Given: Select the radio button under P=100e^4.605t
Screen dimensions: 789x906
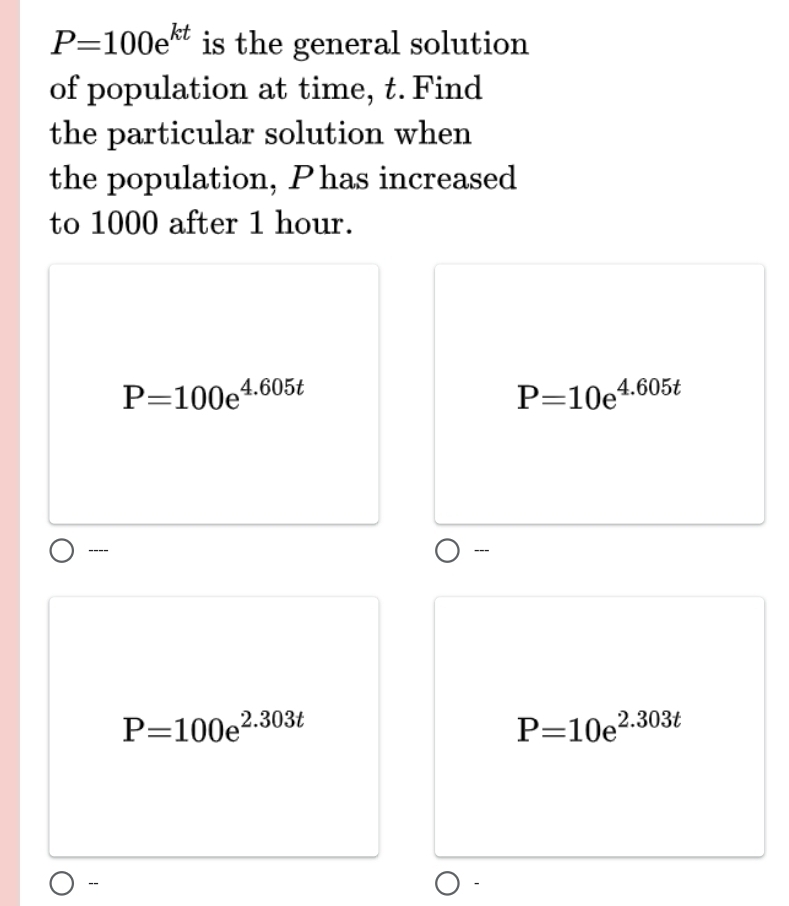Looking at the screenshot, I should tap(62, 550).
